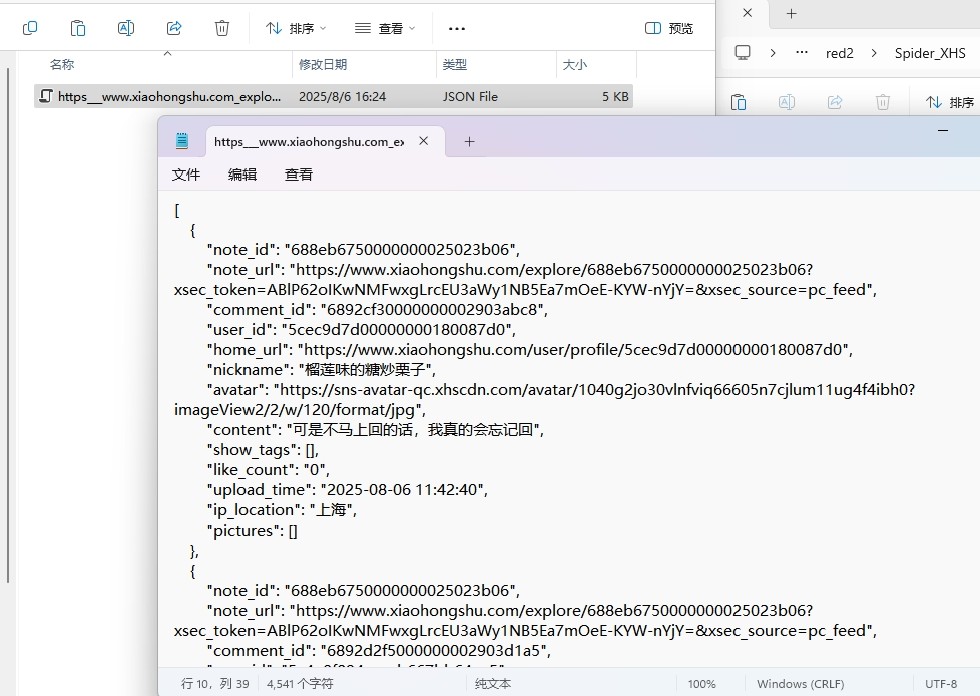Click the This PC monitor icon in breadcrumb
Image resolution: width=980 pixels, height=696 pixels.
pyautogui.click(x=742, y=52)
